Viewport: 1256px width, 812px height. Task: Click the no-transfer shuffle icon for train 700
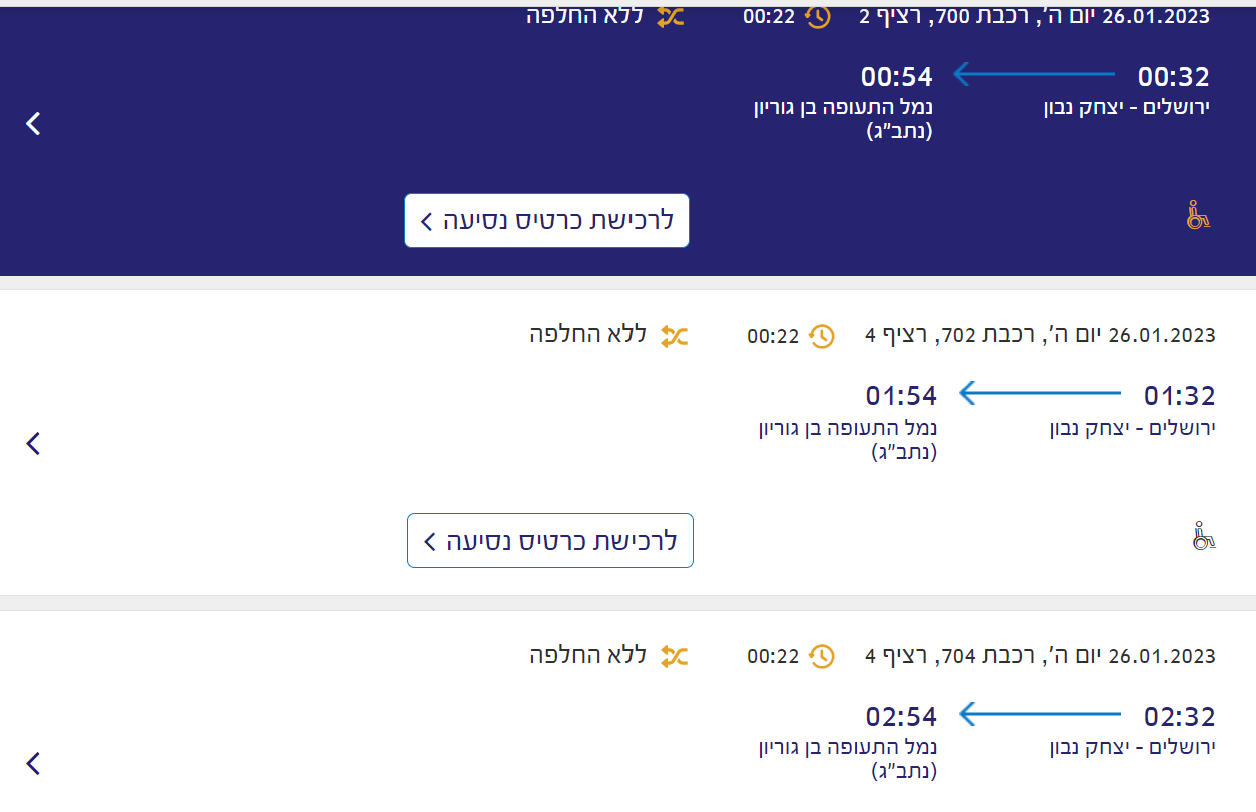pos(670,17)
